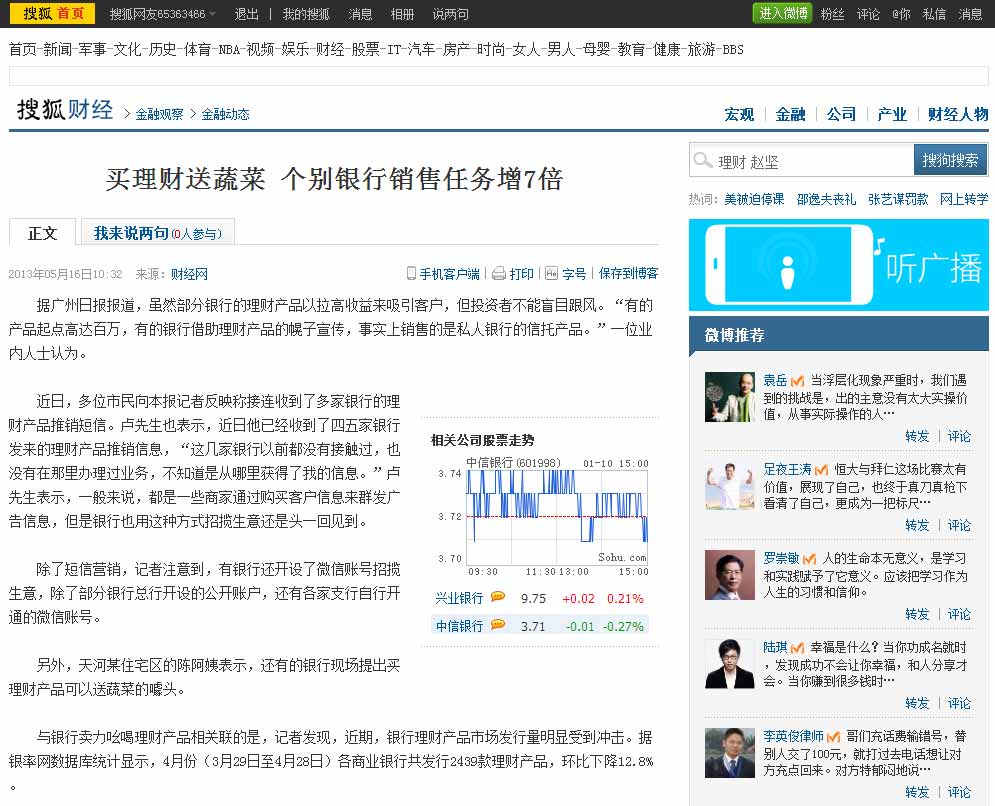Click the 搜狐首页 logo button
This screenshot has width=995, height=806.
coord(52,13)
